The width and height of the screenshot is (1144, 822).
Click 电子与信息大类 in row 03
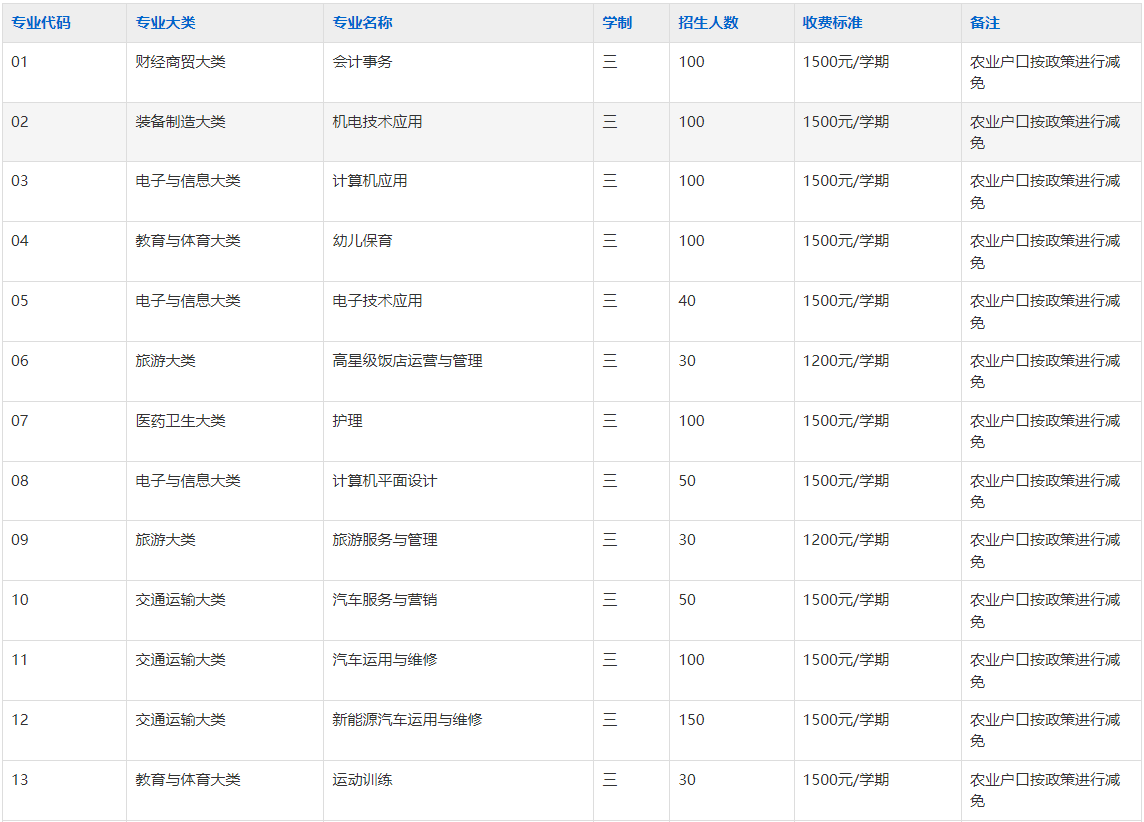(x=188, y=181)
